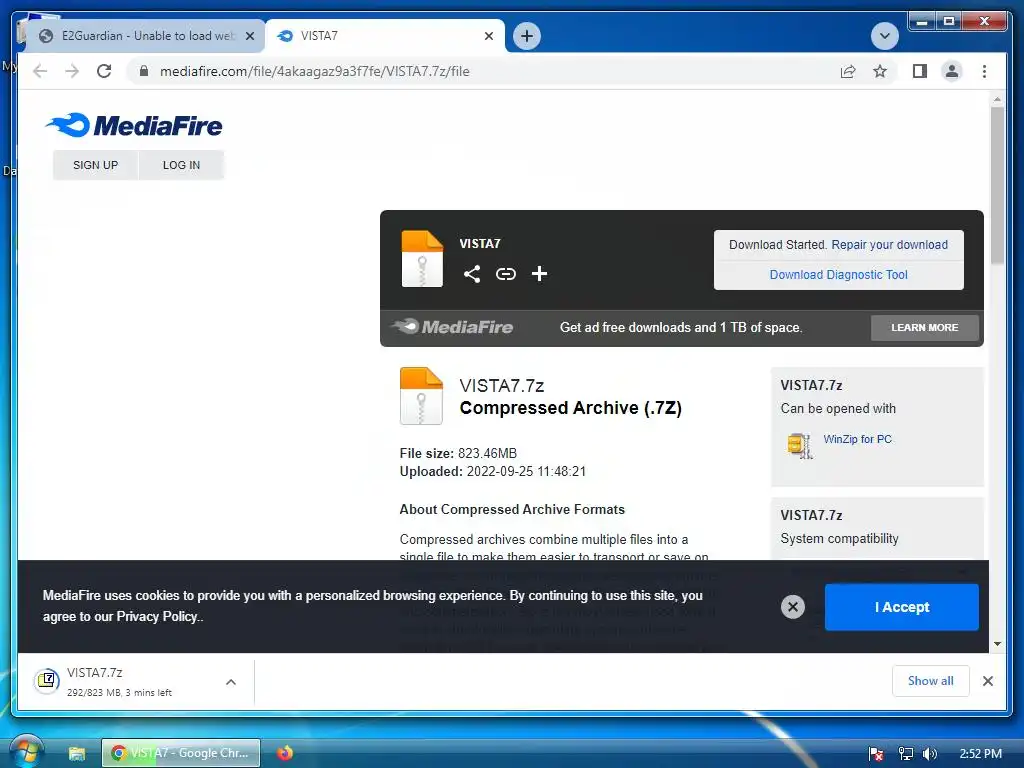Open the tab search dropdown arrow

click(x=884, y=36)
